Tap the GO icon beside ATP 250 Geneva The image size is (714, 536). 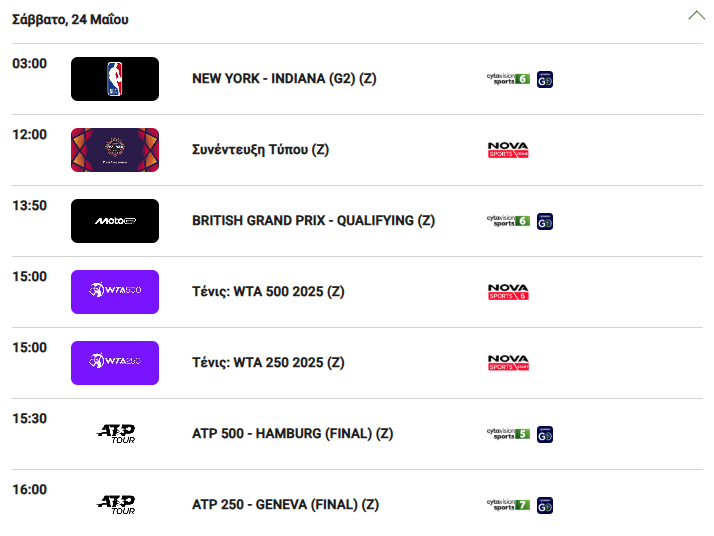coord(545,505)
